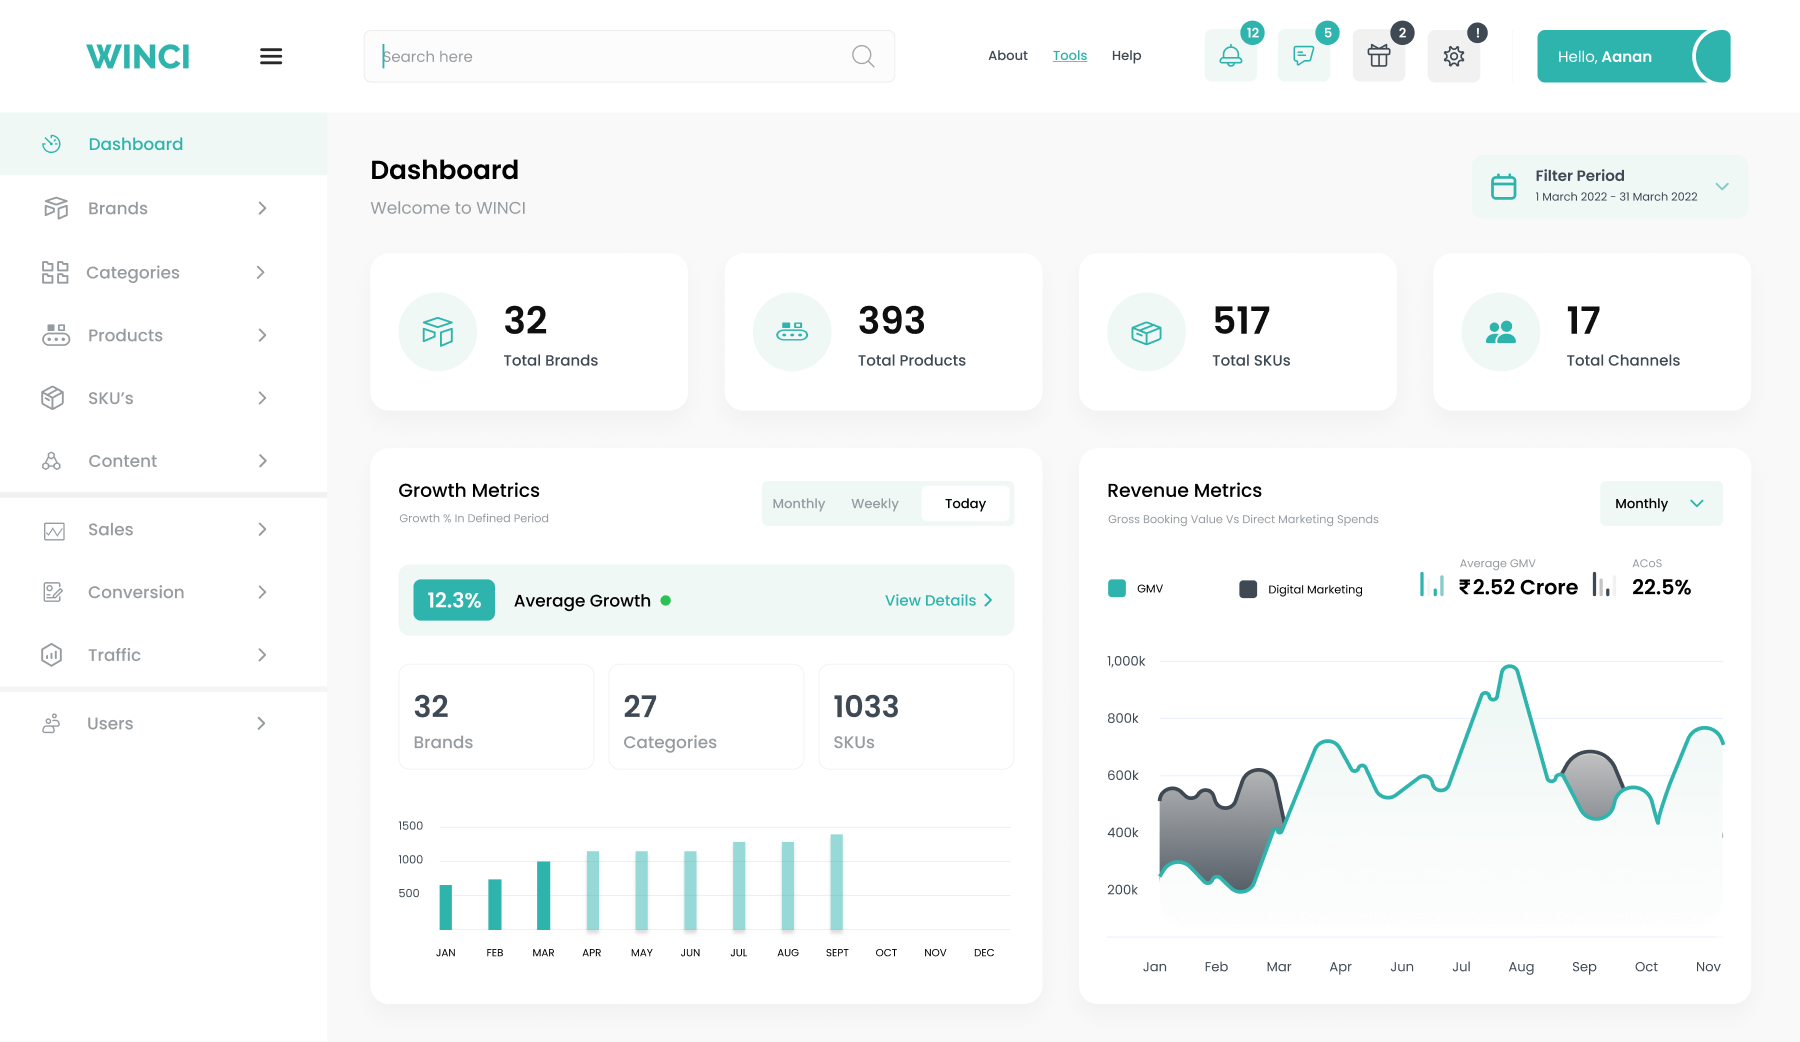Screen dimensions: 1800x1042
Task: Click the 27 Categories stat card
Action: click(x=706, y=717)
